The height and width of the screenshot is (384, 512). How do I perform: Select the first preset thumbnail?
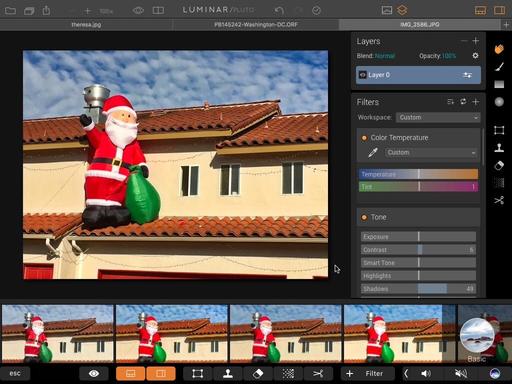point(57,334)
